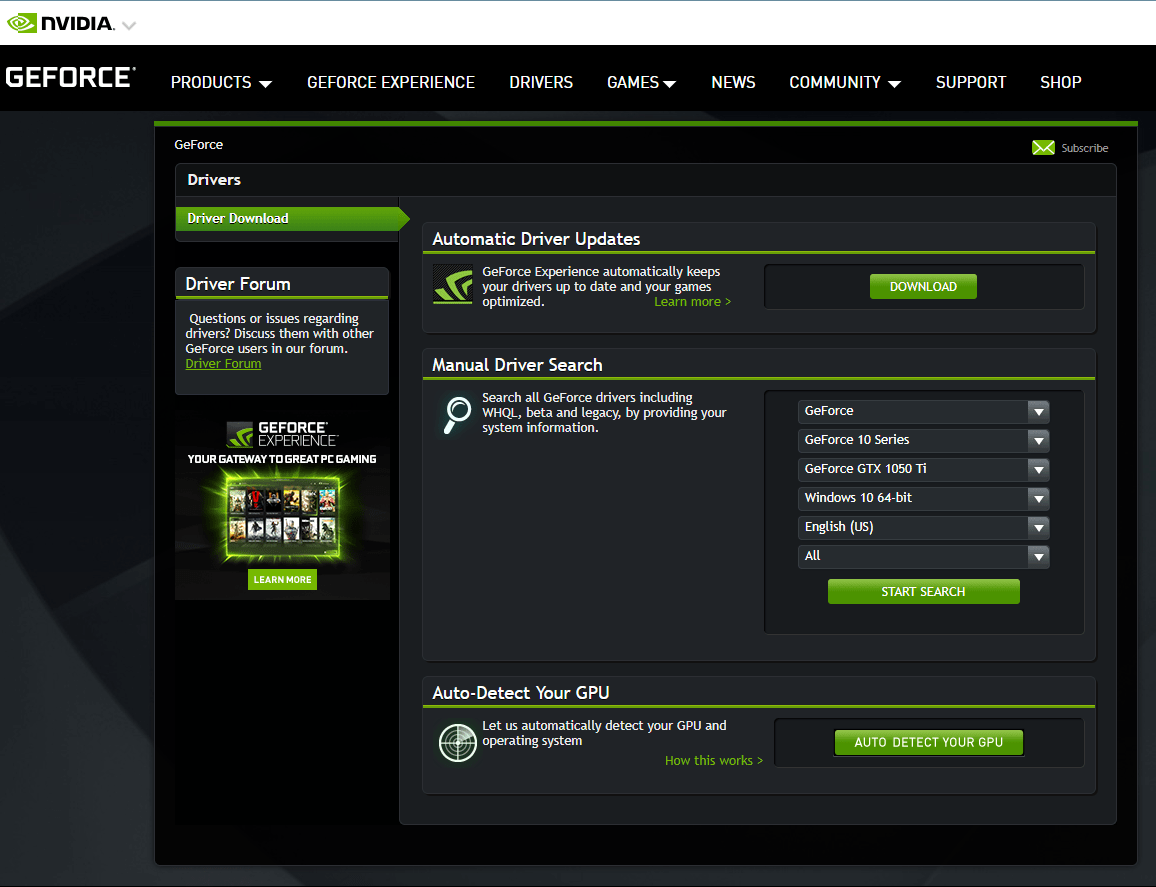The width and height of the screenshot is (1156, 887).
Task: Open the PRODUCTS menu
Action: [221, 83]
